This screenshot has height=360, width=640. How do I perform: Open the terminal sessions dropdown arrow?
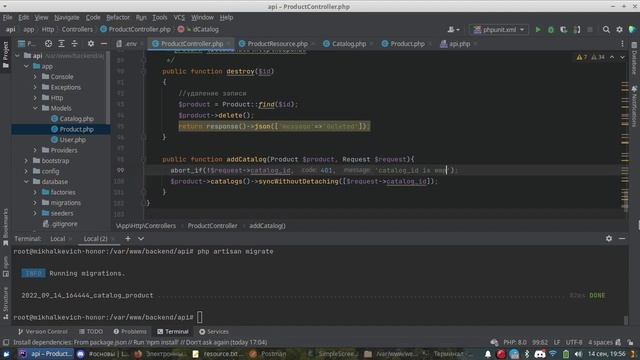click(141, 239)
